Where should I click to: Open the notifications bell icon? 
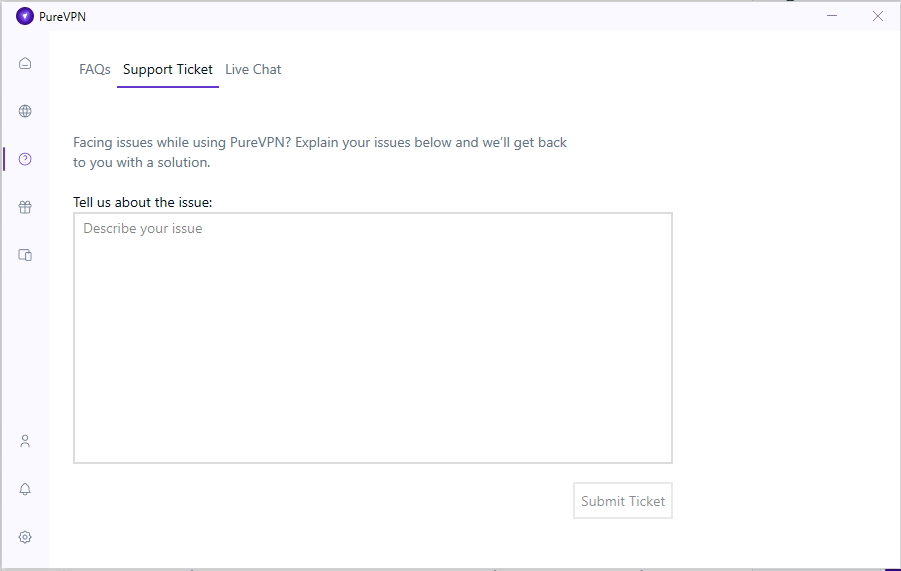[25, 489]
